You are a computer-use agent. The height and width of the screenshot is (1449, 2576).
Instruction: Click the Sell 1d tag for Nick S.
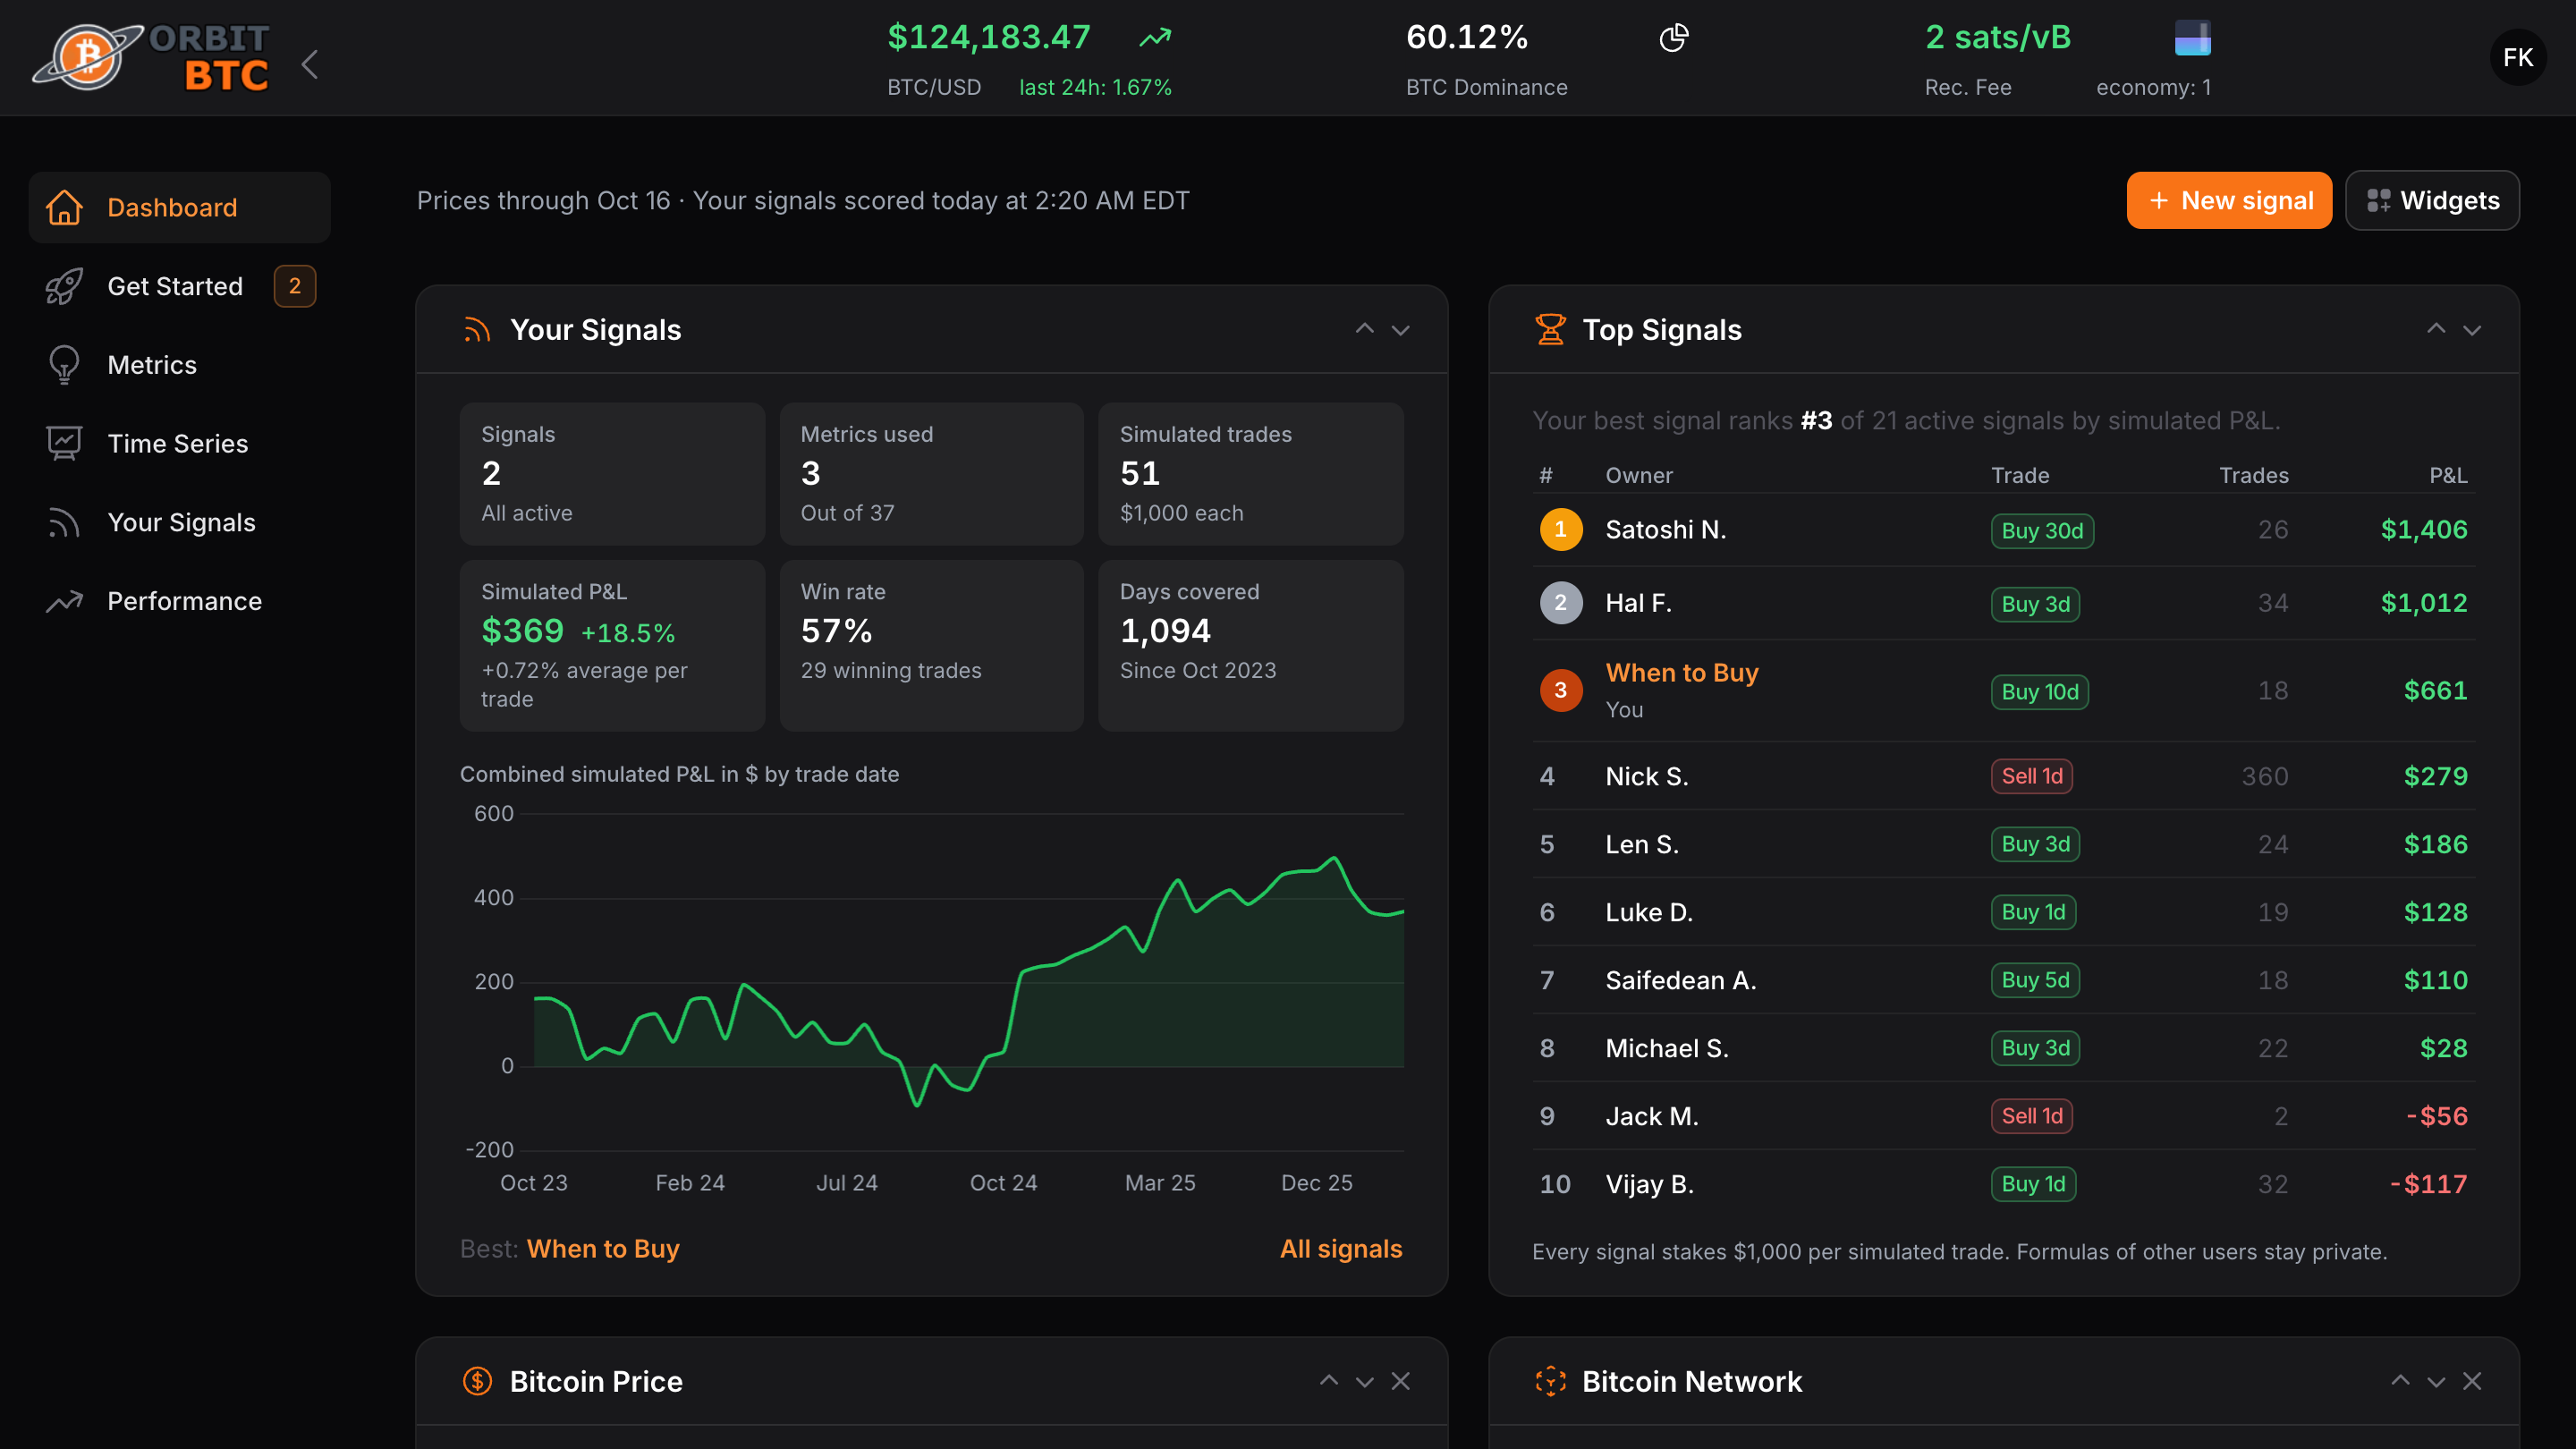[x=2032, y=776]
